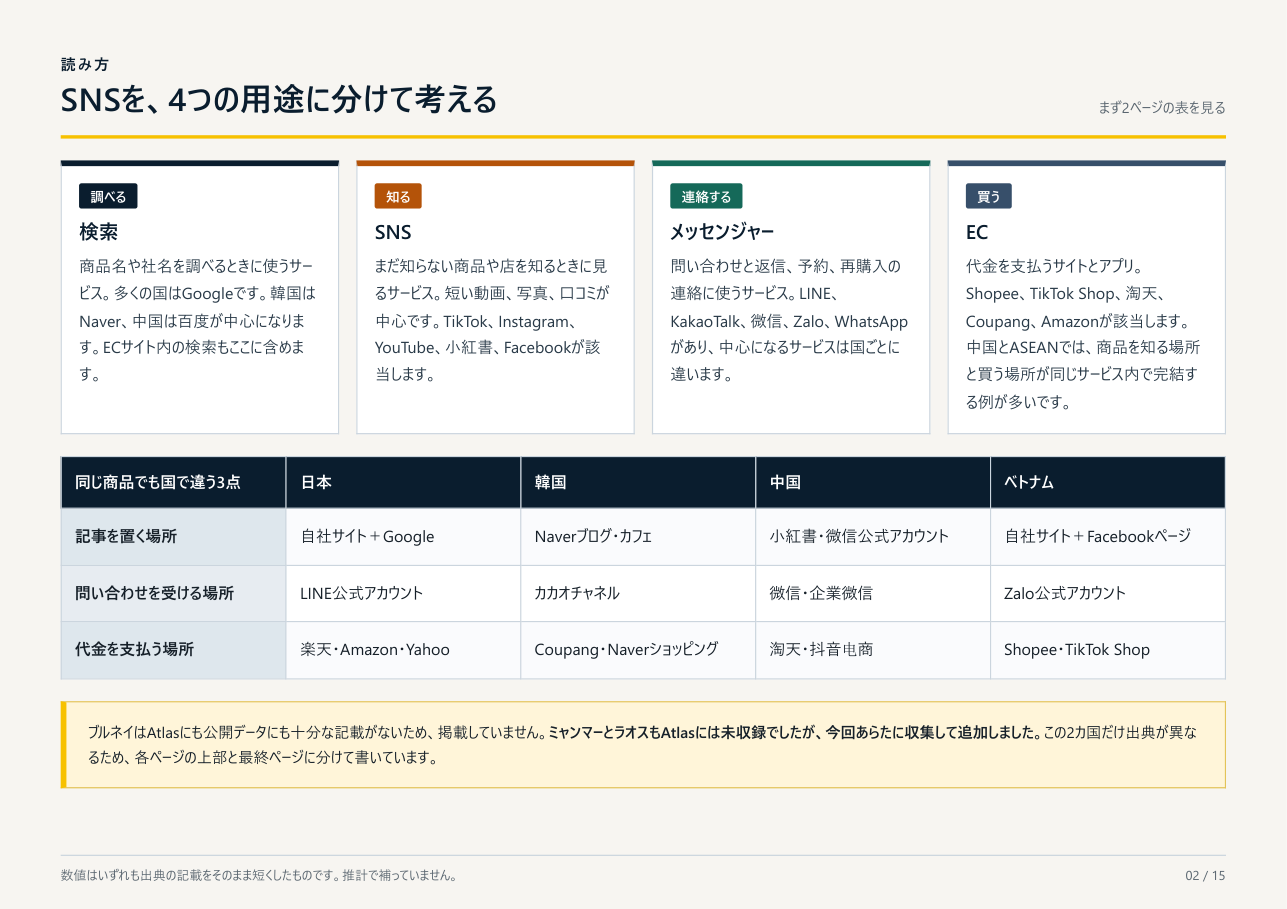Viewport: 1287px width, 909px height.
Task: Click the footer note 数値はいずれも出典の記載
Action: pyautogui.click(x=259, y=876)
